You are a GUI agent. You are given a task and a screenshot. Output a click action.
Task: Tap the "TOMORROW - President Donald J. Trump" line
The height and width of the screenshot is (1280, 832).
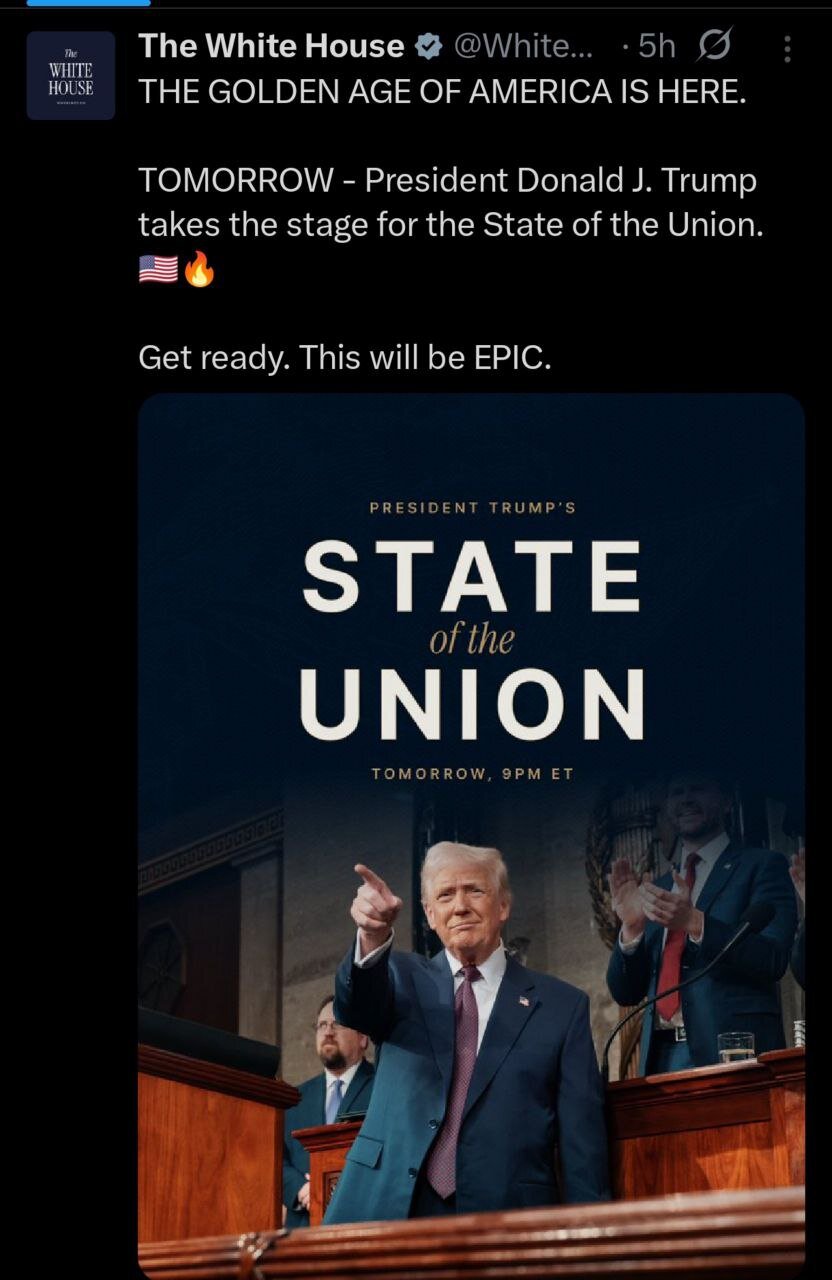447,180
